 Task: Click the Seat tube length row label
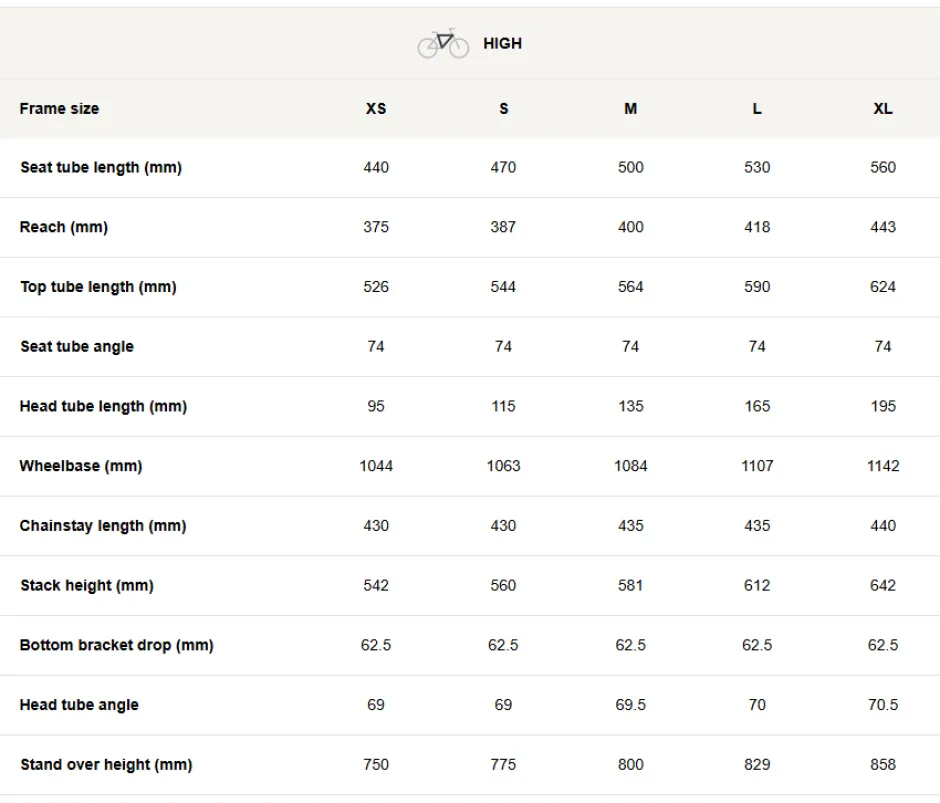pos(101,167)
